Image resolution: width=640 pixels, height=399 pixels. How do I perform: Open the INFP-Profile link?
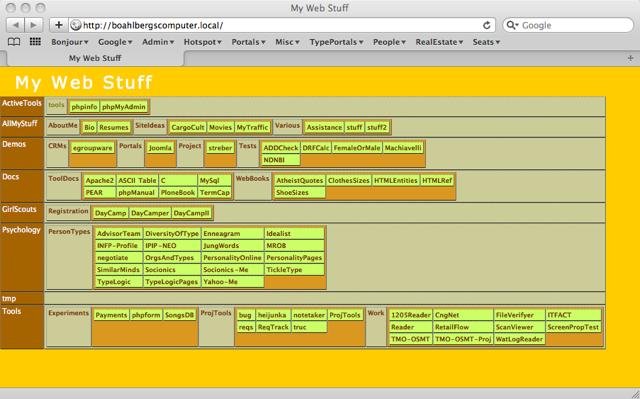coord(119,246)
